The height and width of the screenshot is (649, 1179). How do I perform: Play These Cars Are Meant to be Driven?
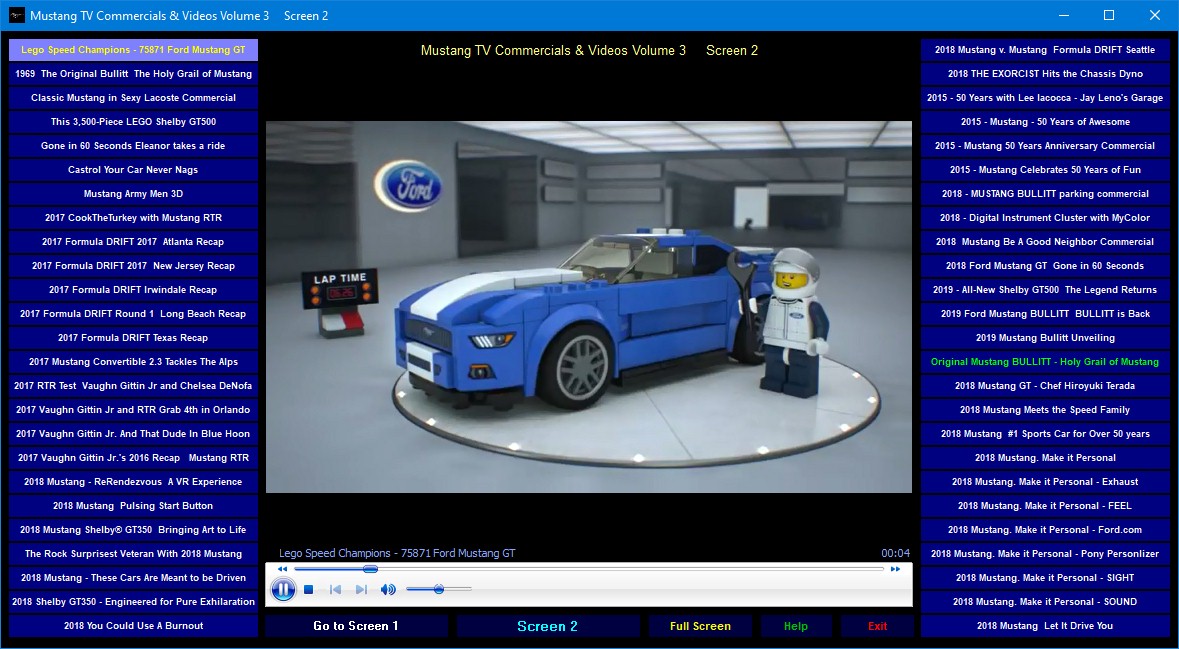pos(133,578)
